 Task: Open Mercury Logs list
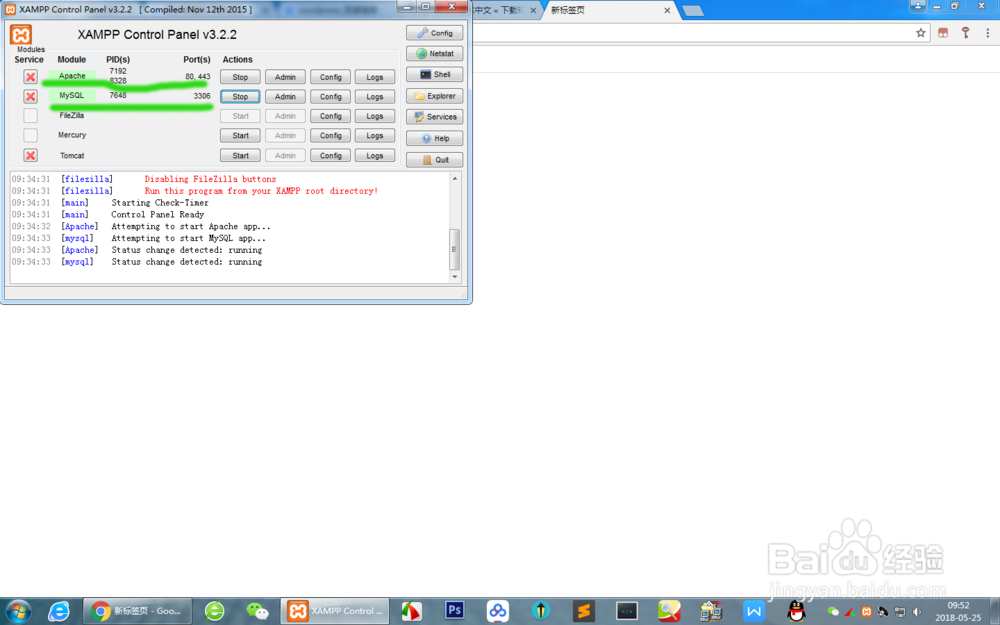(375, 136)
